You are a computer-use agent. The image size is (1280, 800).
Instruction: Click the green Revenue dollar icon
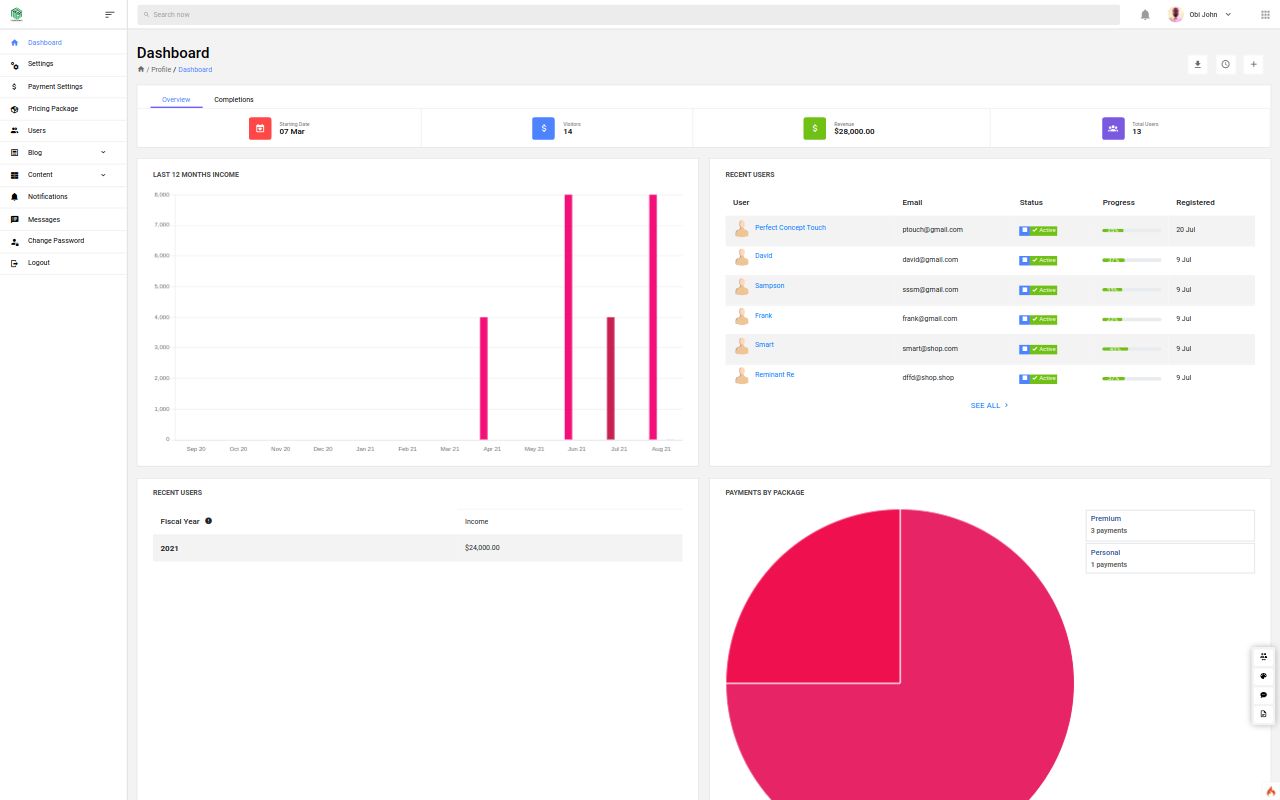[815, 128]
